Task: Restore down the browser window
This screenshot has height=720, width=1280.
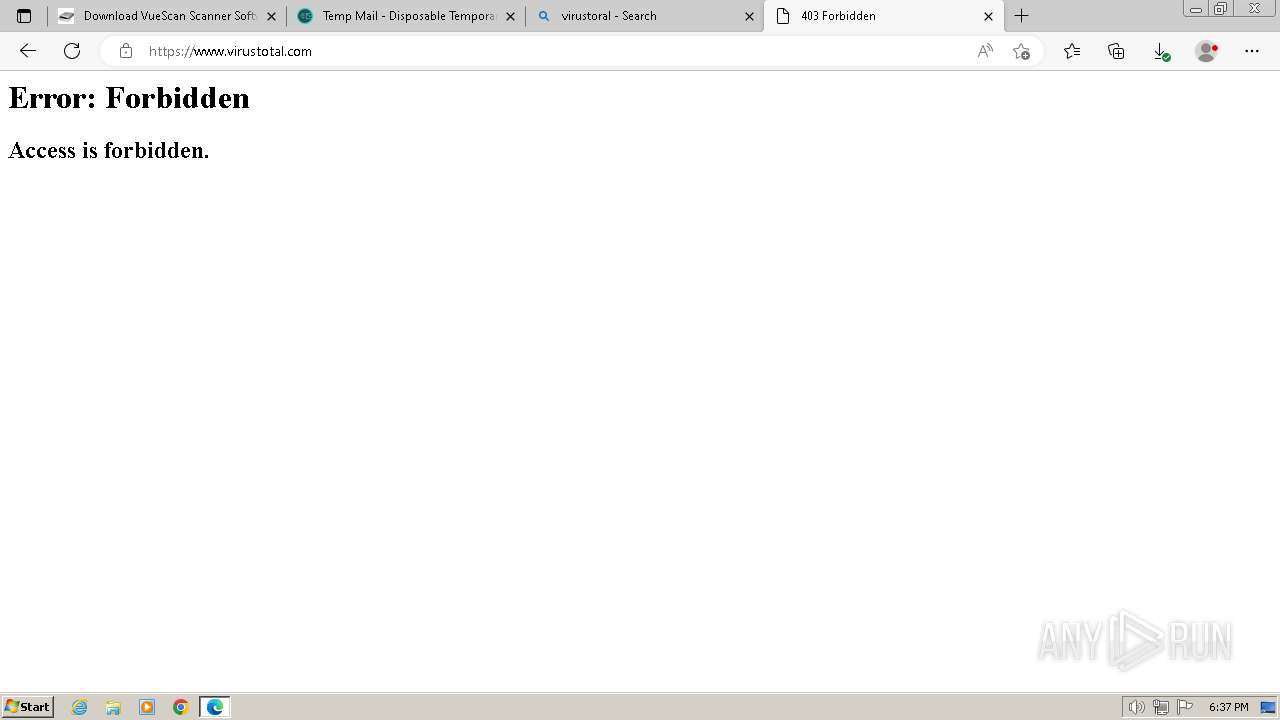Action: [1221, 9]
